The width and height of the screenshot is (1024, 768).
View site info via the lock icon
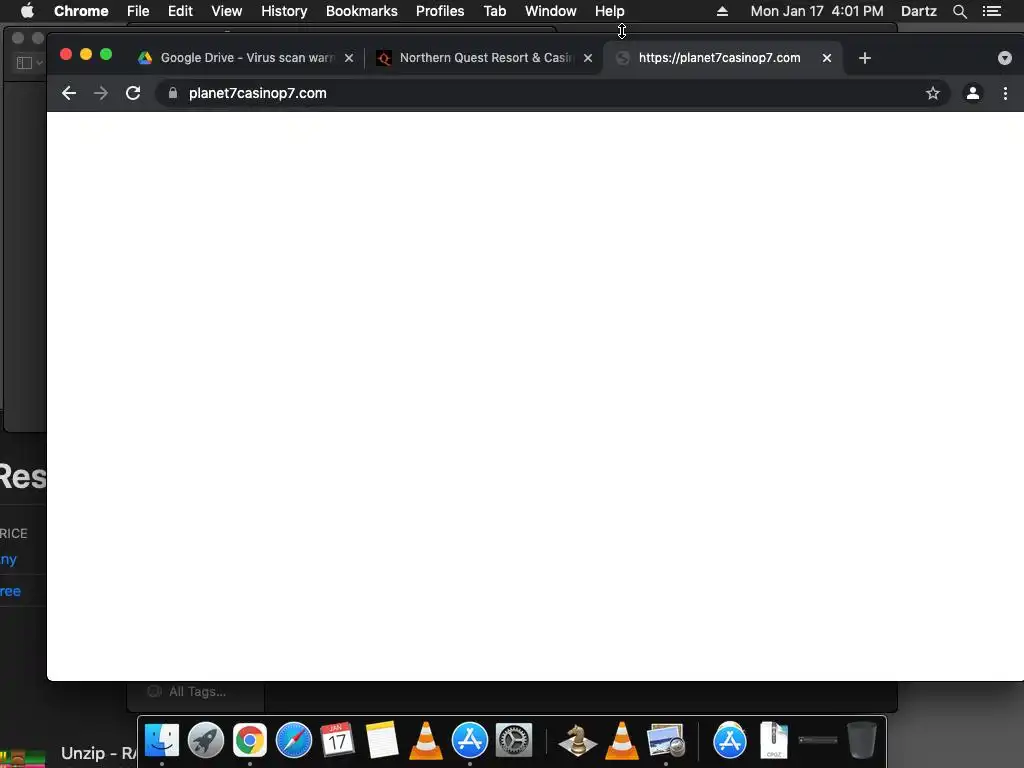[172, 93]
